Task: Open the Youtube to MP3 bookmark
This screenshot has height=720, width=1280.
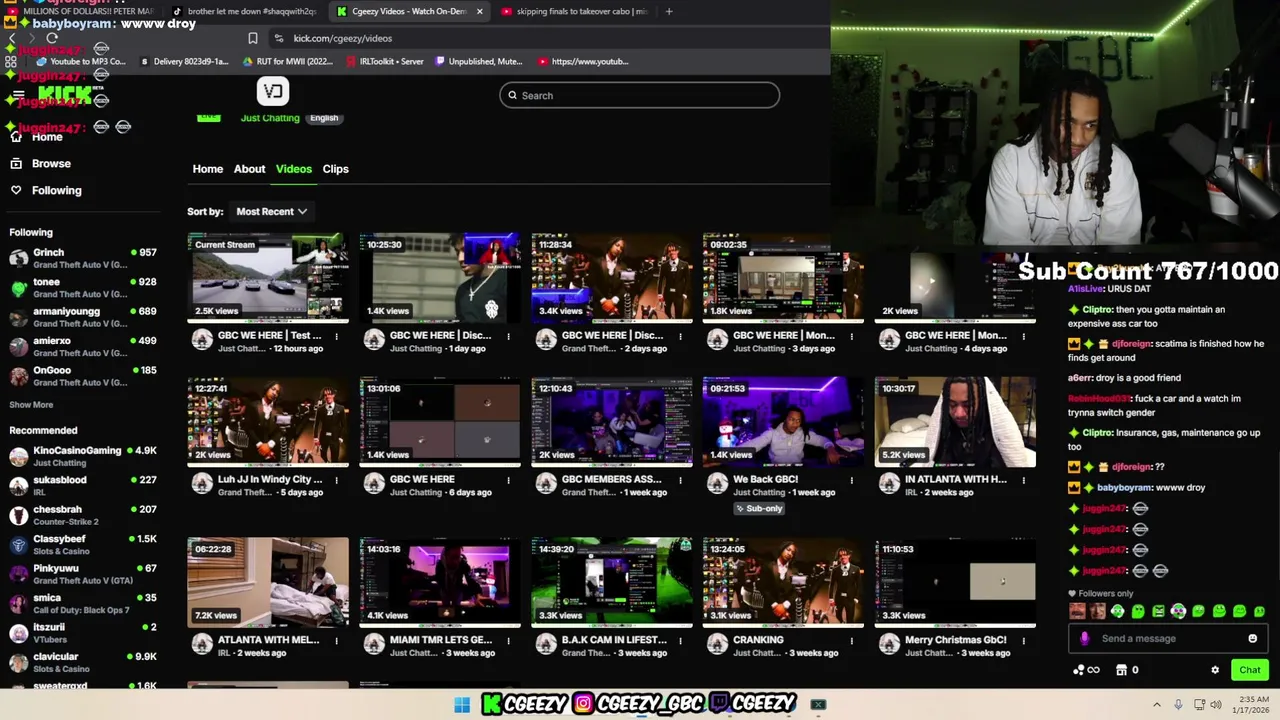Action: pos(80,61)
